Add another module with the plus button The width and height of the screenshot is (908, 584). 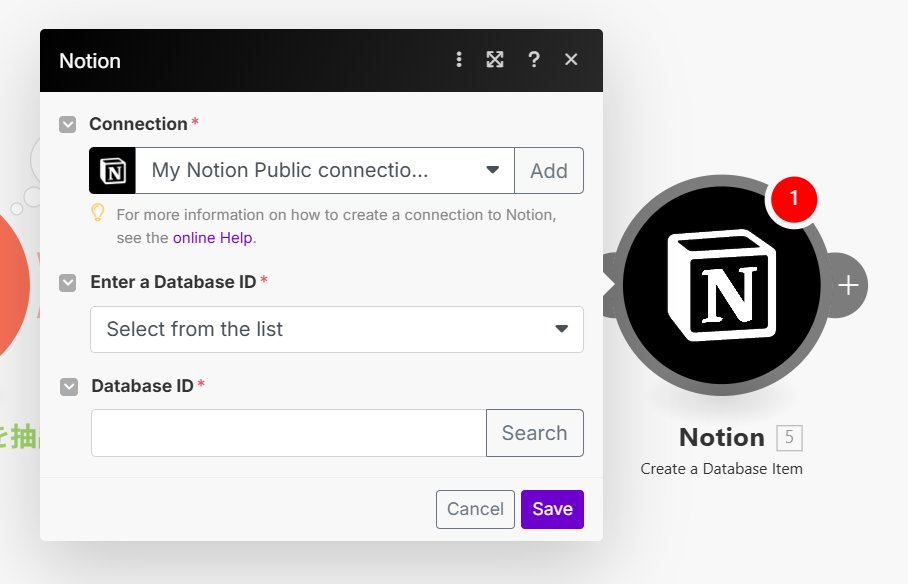[x=848, y=285]
